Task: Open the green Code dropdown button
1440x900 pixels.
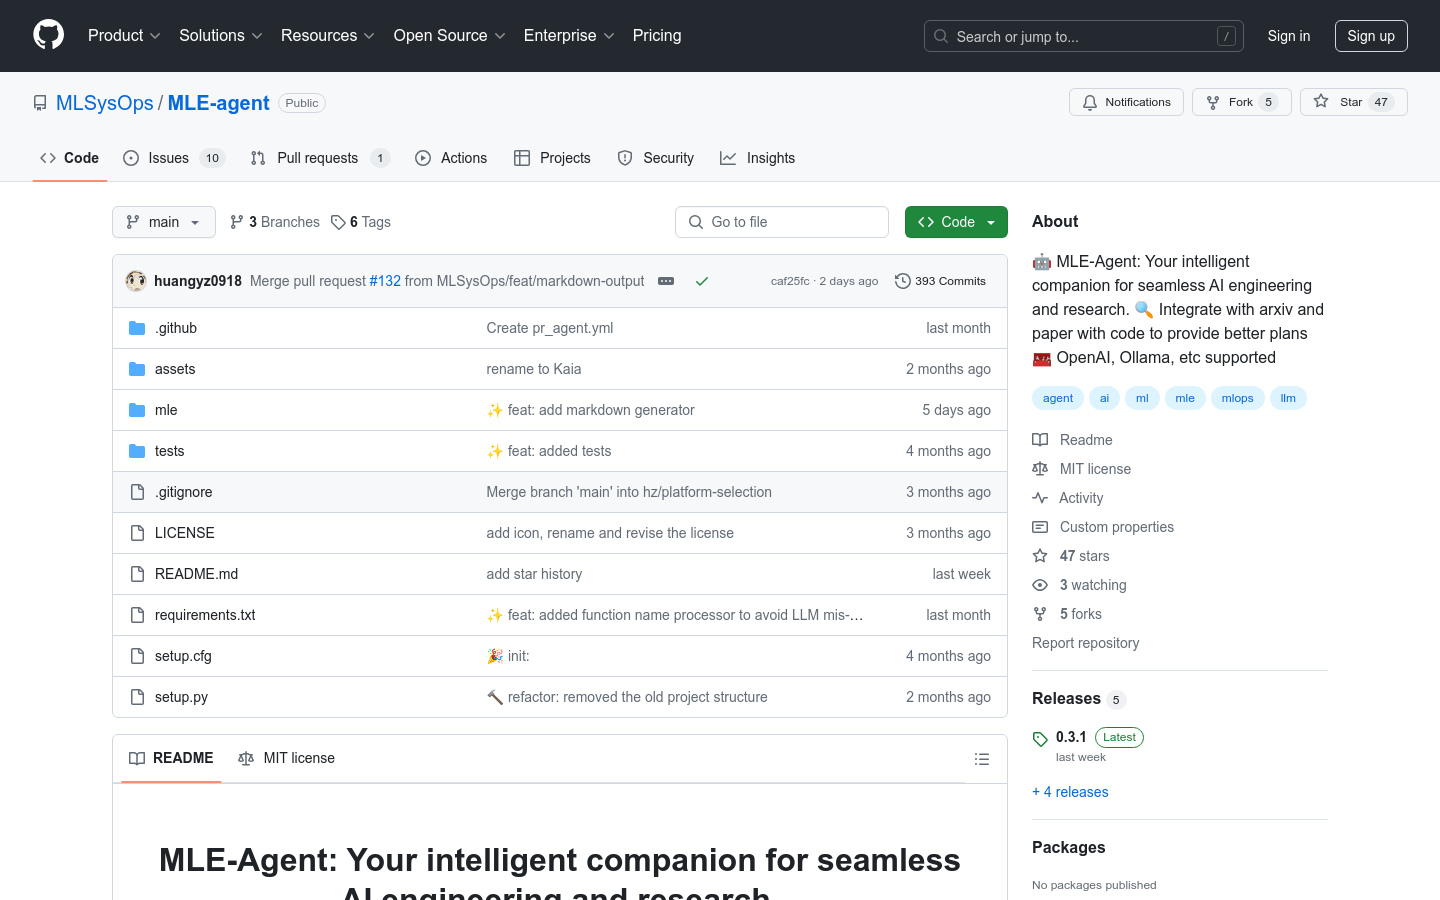Action: [x=956, y=222]
